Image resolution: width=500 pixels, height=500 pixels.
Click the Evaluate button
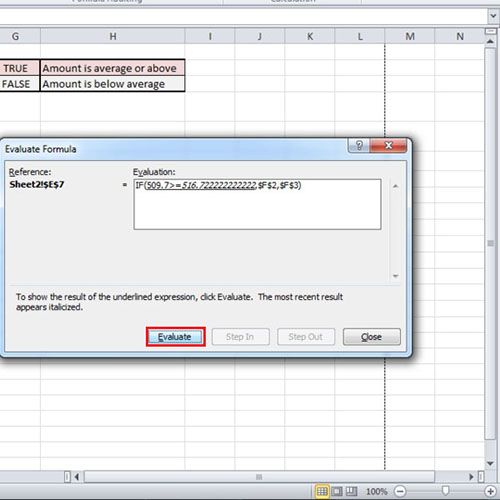point(175,337)
